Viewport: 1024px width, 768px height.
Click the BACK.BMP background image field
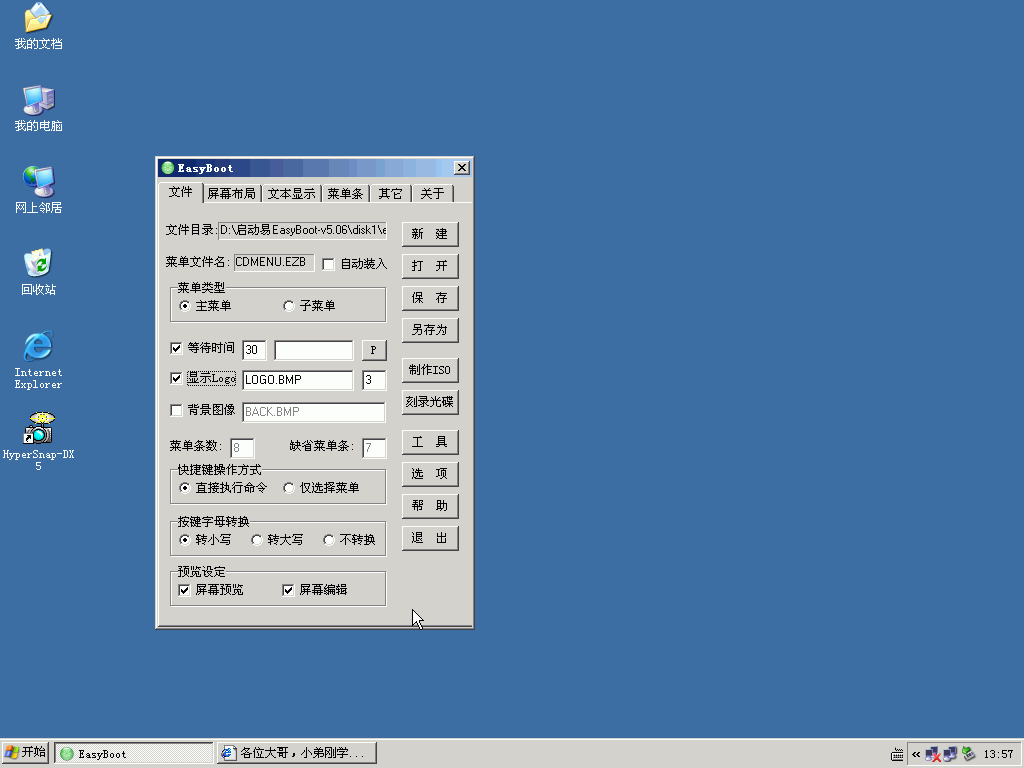click(x=313, y=412)
